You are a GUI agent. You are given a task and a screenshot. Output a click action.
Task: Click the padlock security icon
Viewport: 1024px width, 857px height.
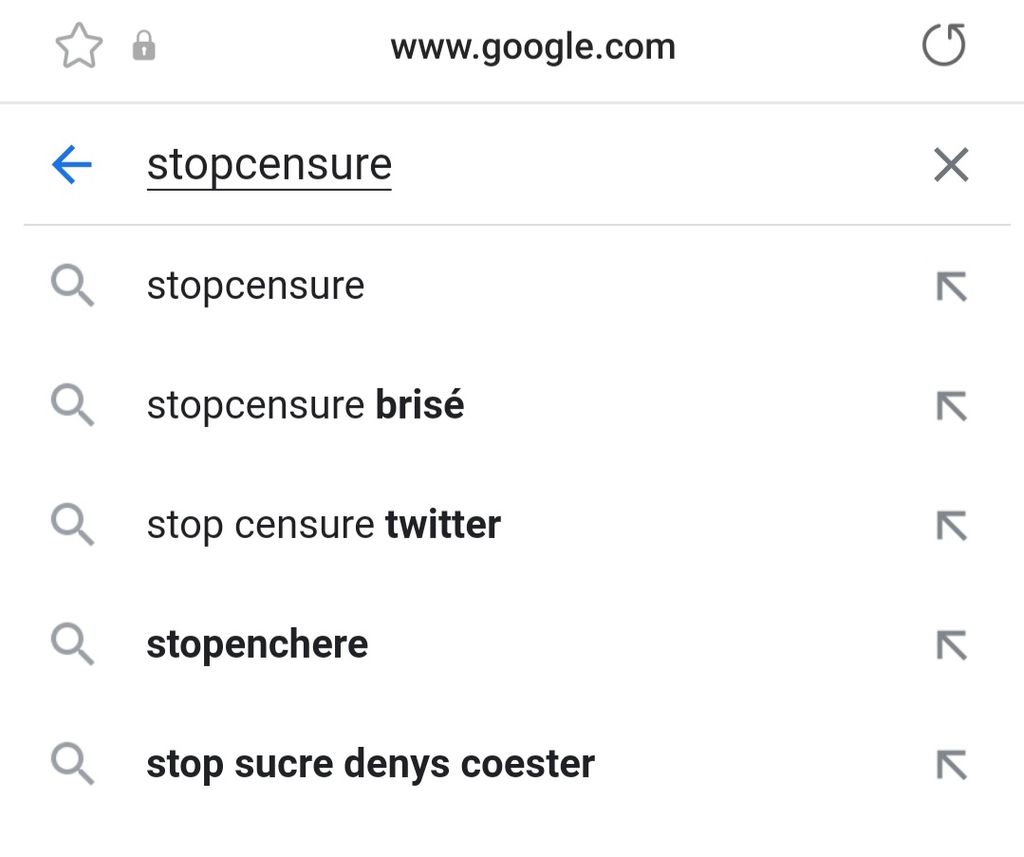144,46
